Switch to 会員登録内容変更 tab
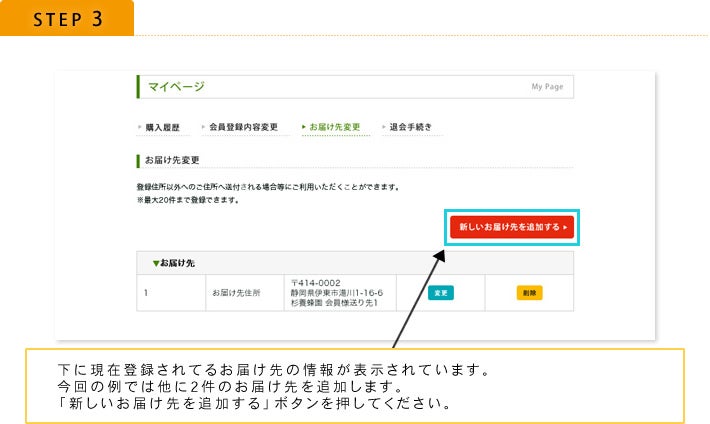Image resolution: width=710 pixels, height=424 pixels. pos(243,128)
